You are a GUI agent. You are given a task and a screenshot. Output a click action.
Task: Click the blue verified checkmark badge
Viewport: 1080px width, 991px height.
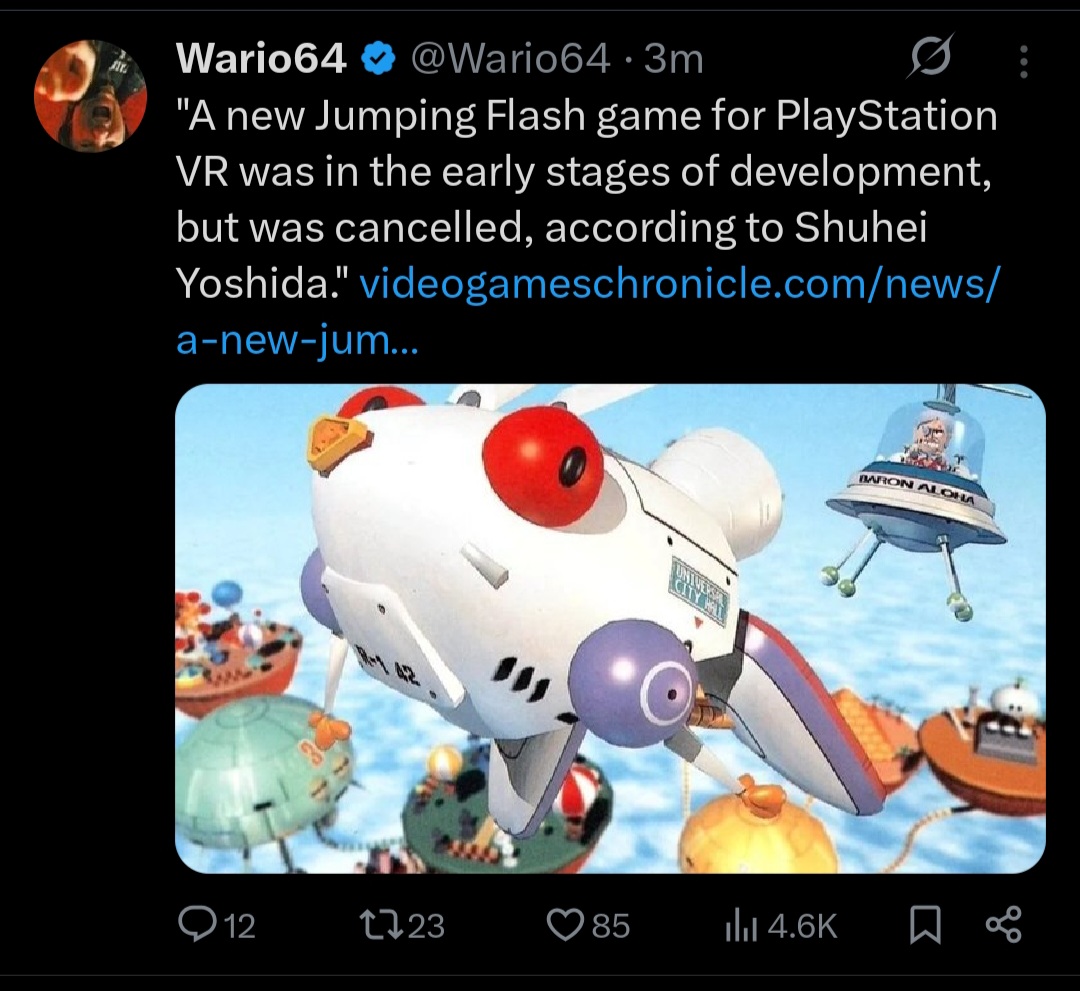coord(377,59)
